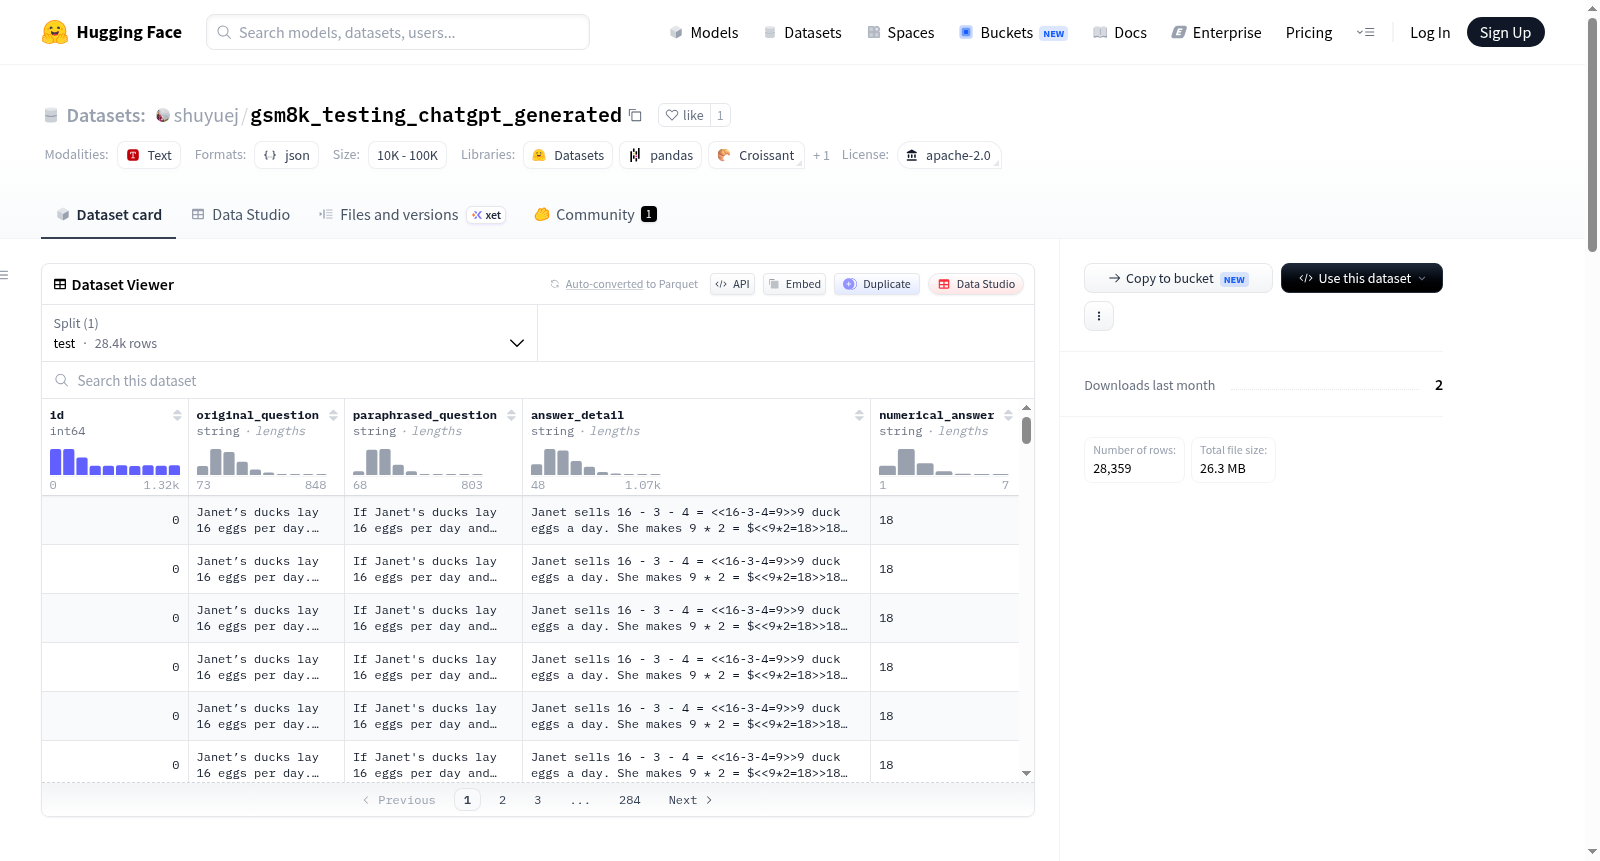Viewport: 1600px width, 861px height.
Task: Go to the Pricing page
Action: (1309, 32)
